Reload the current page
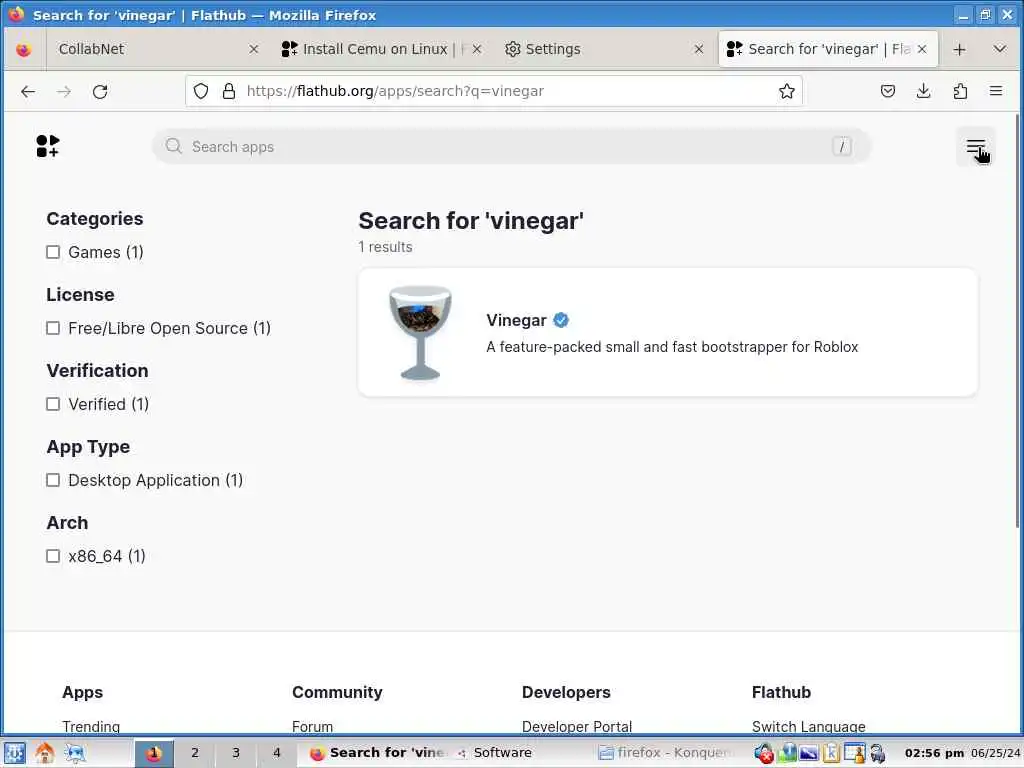 [100, 91]
